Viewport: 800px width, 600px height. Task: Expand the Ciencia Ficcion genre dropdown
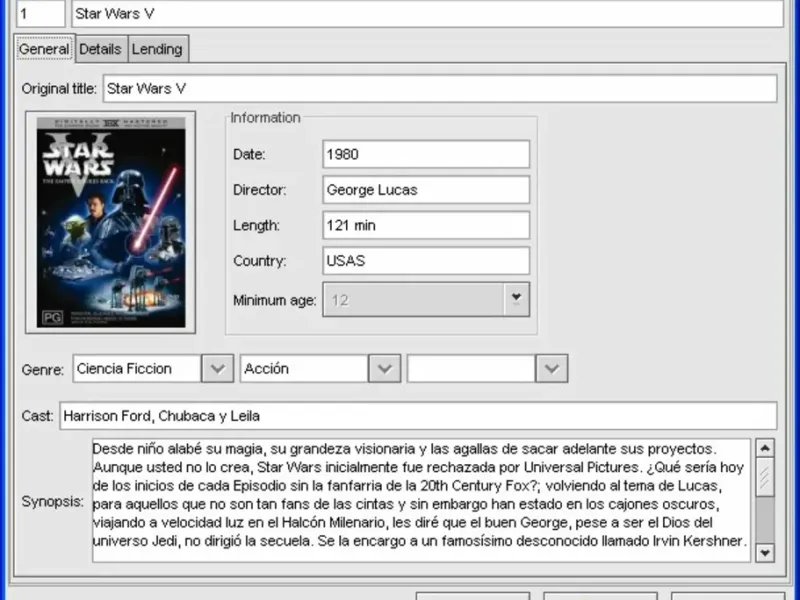(x=218, y=368)
